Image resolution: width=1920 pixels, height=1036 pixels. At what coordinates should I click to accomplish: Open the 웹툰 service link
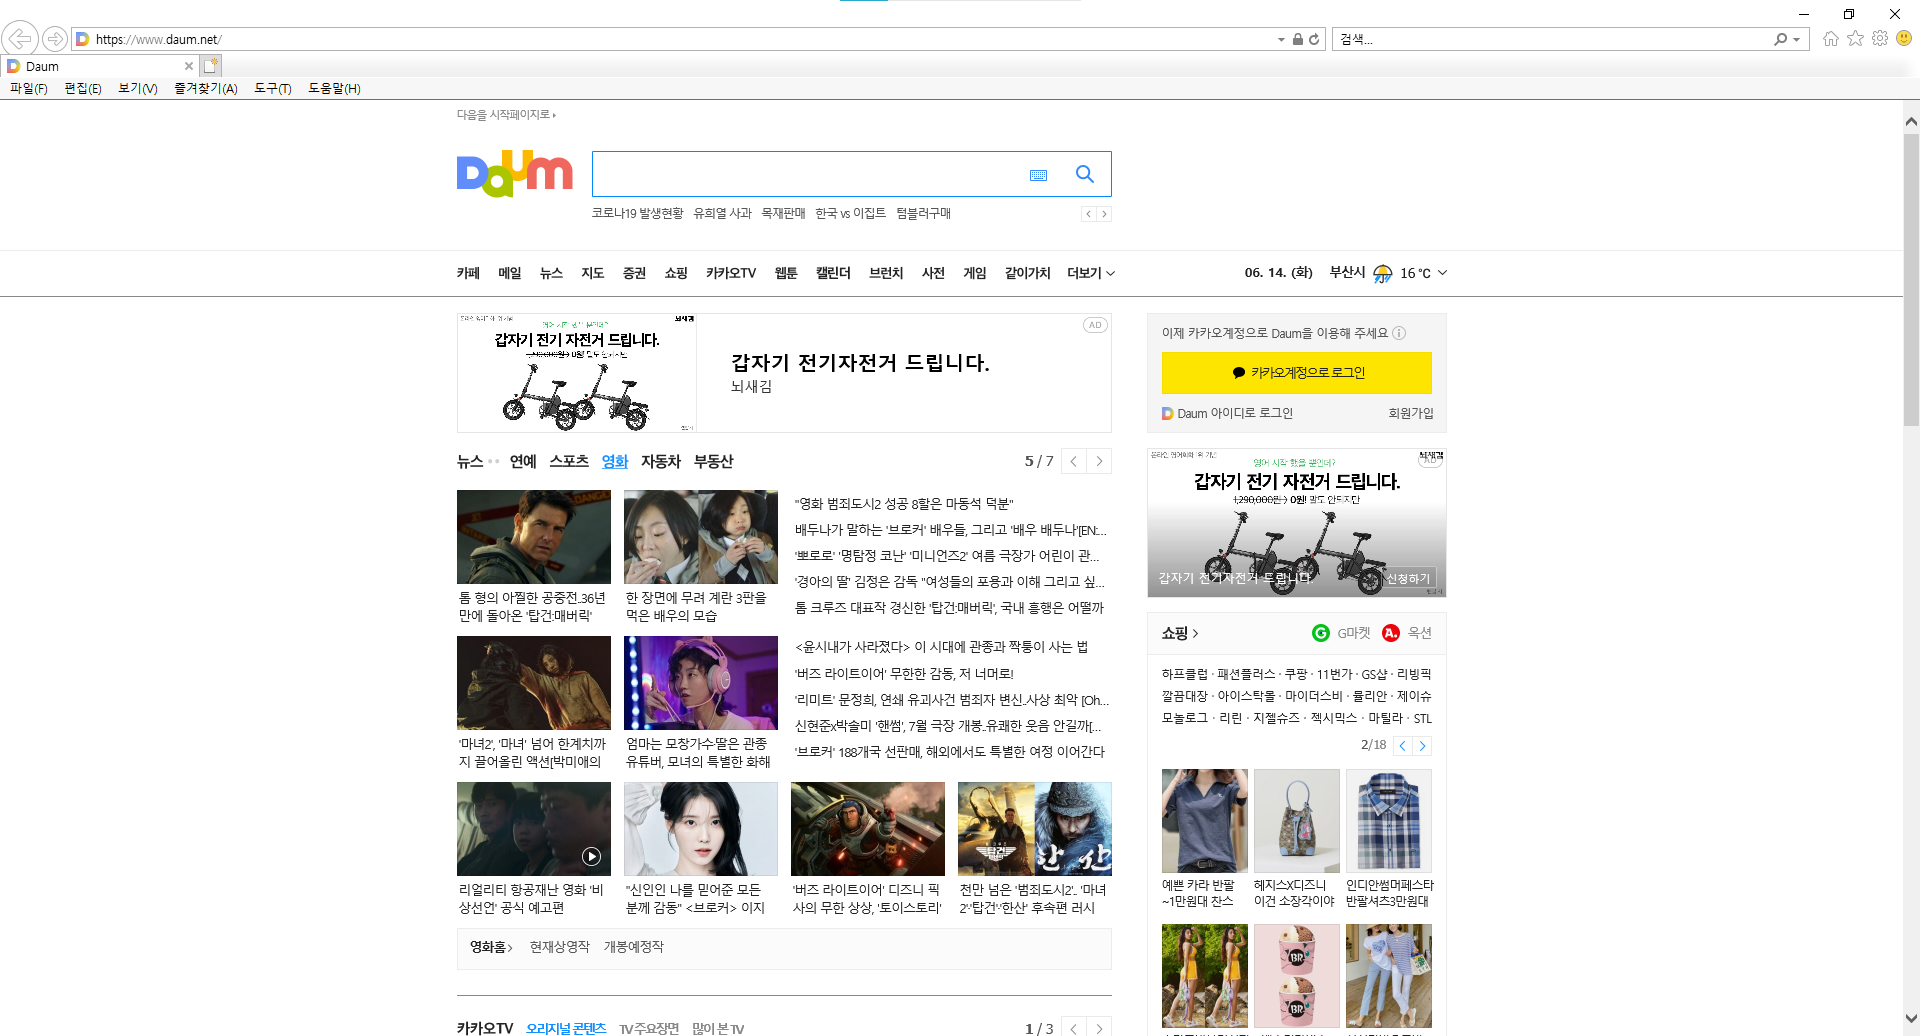click(786, 273)
